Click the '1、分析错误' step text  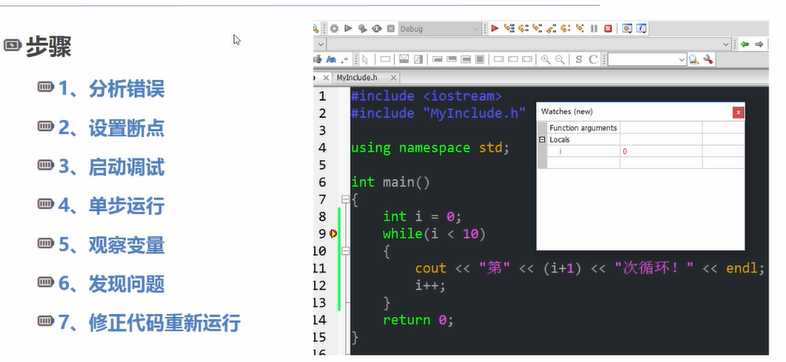click(111, 89)
